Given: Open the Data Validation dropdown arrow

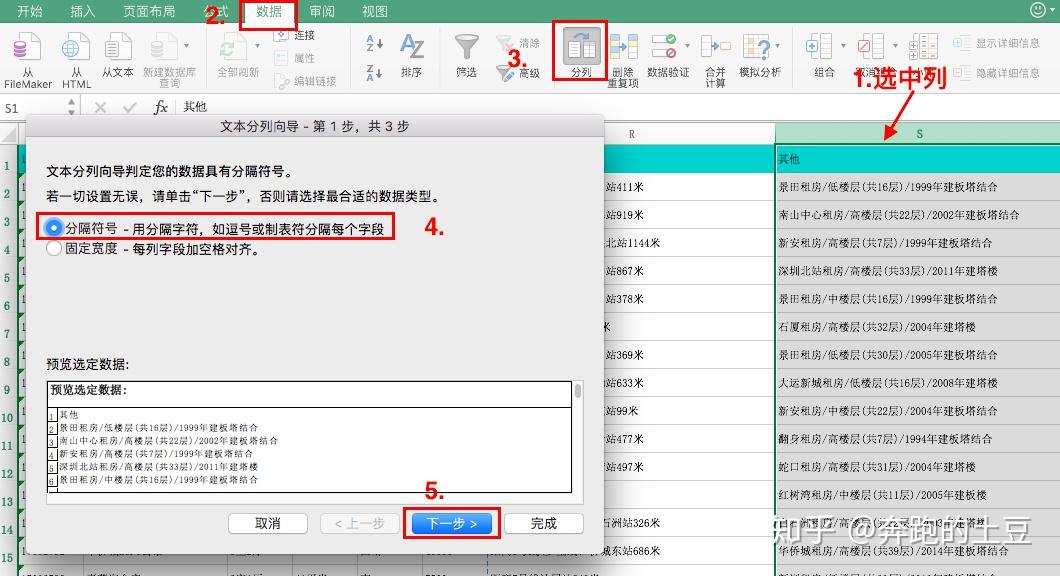Looking at the screenshot, I should 688,46.
